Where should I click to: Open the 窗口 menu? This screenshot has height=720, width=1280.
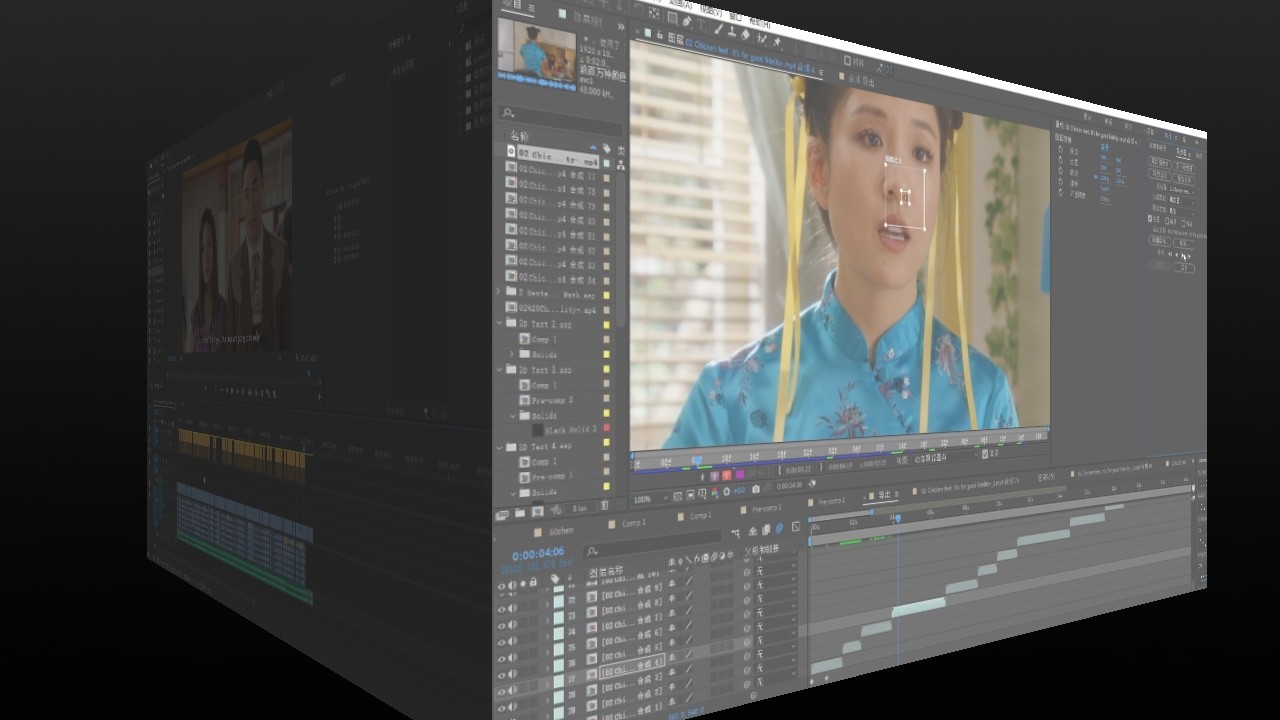point(736,16)
